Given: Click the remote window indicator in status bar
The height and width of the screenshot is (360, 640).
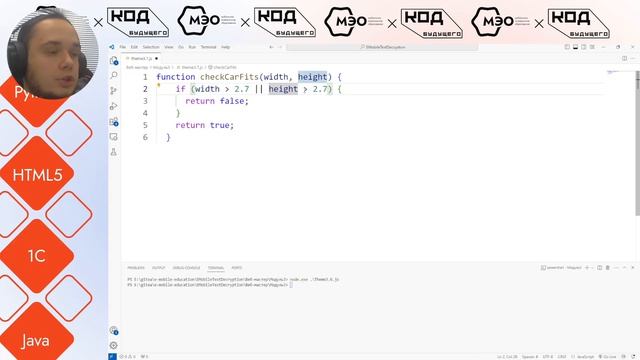Looking at the screenshot, I should pos(112,356).
